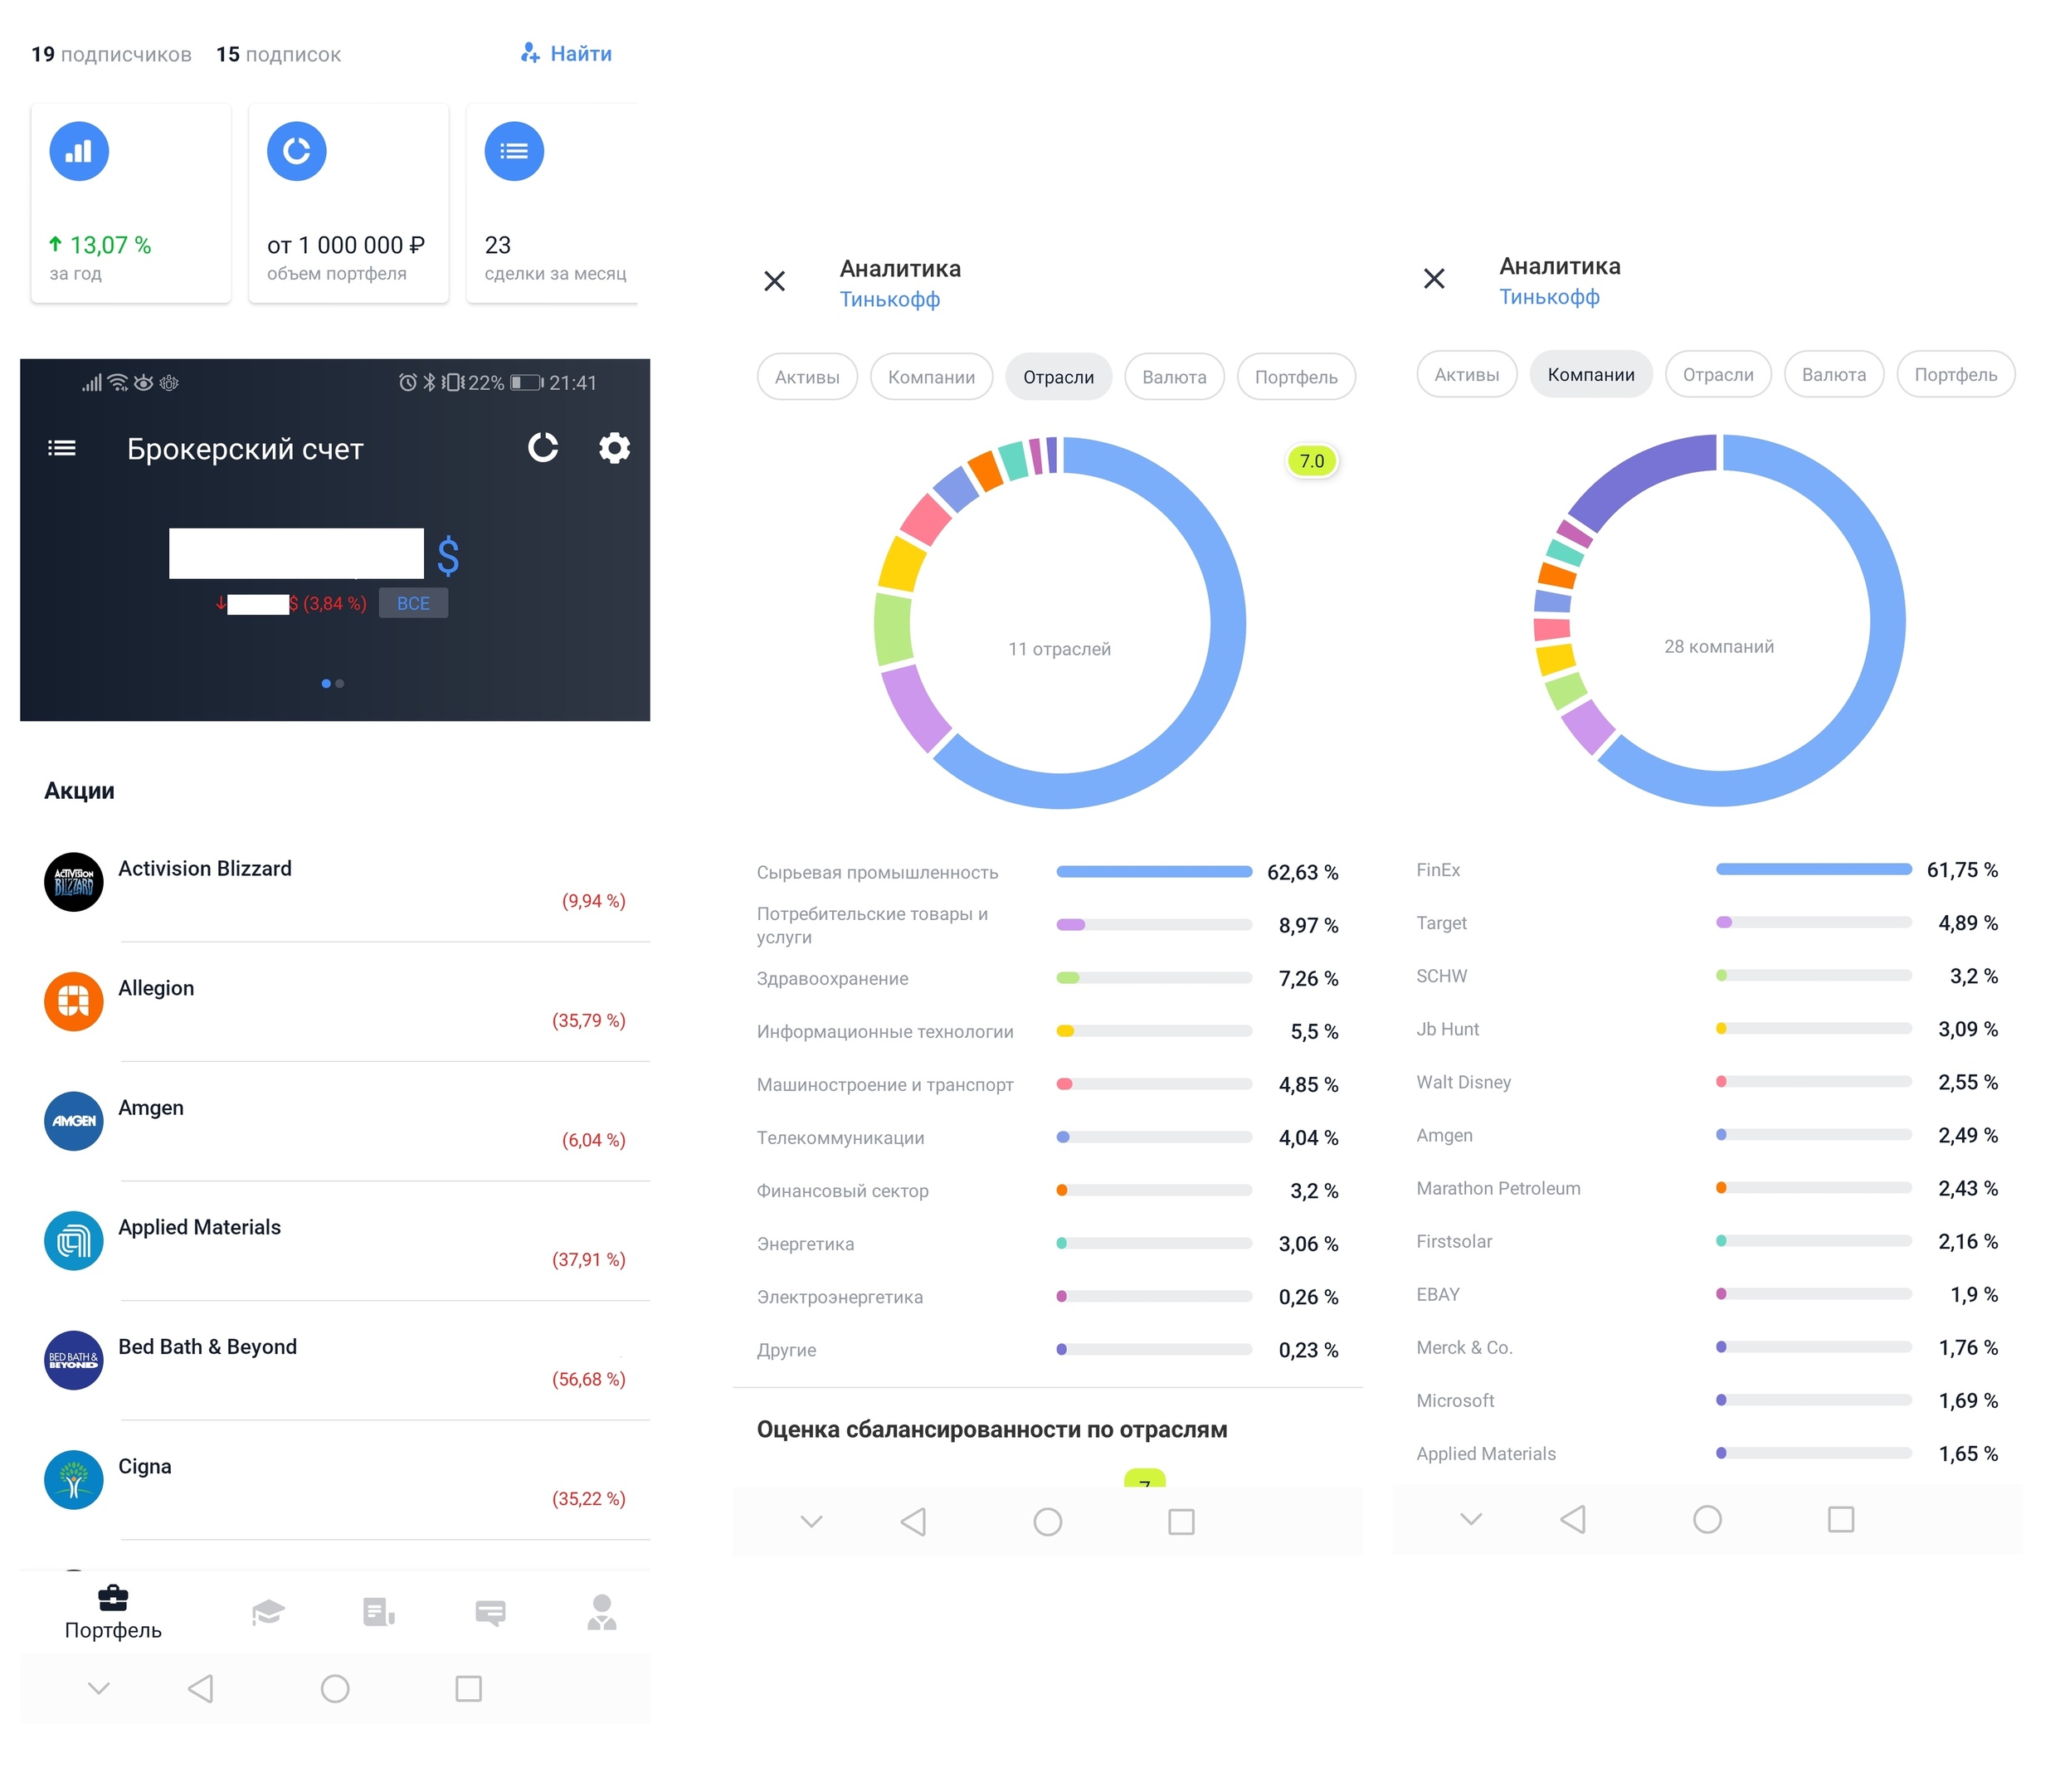This screenshot has width=2065, height=1792.
Task: Open the profile person bottom tab
Action: point(602,1612)
